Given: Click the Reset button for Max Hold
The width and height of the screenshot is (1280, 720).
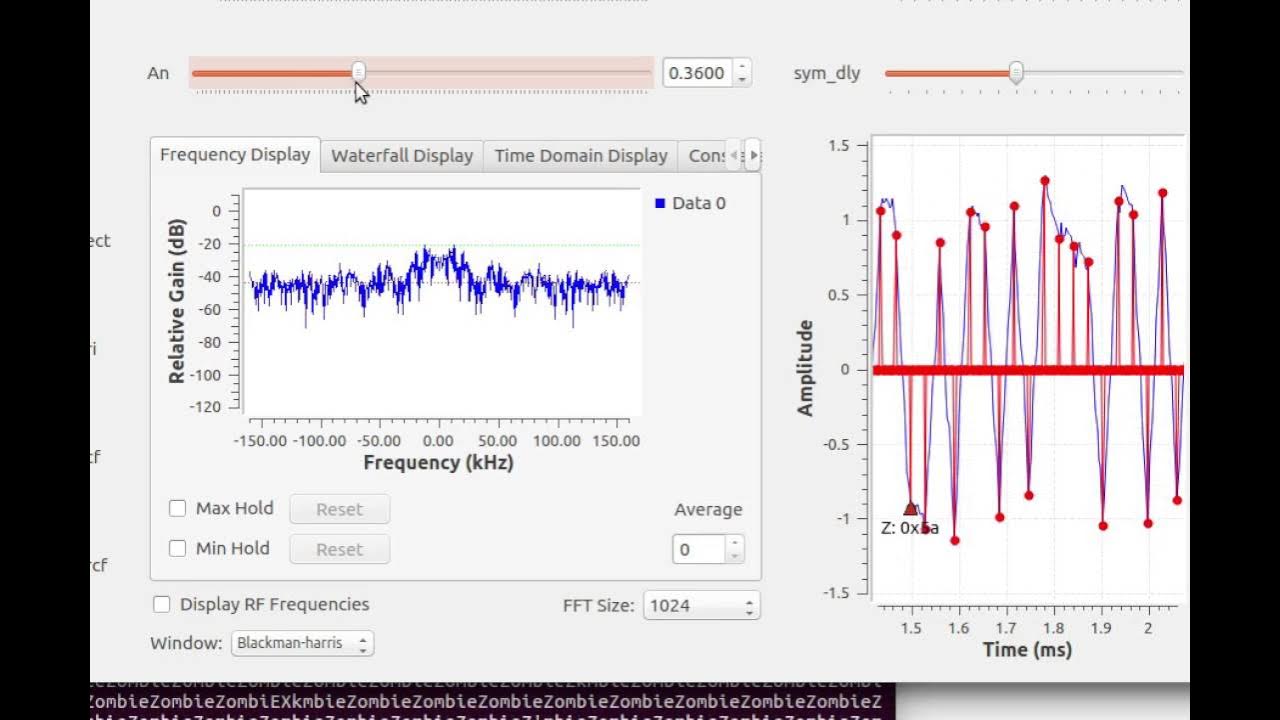Looking at the screenshot, I should 340,509.
